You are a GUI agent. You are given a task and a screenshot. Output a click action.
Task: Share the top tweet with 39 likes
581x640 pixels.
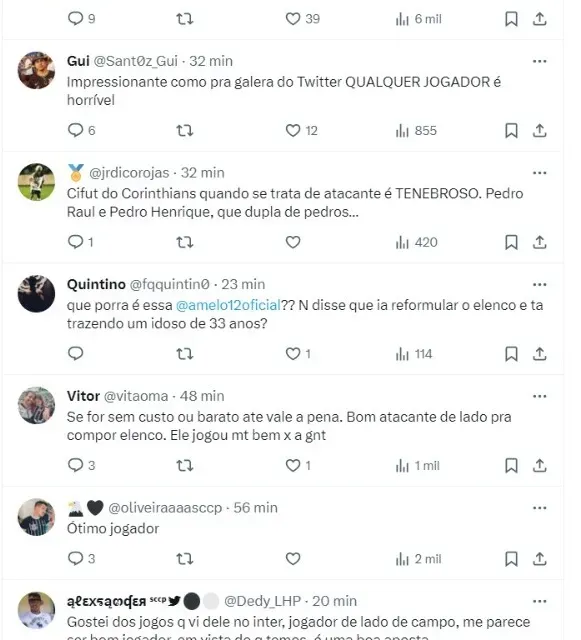click(x=539, y=19)
